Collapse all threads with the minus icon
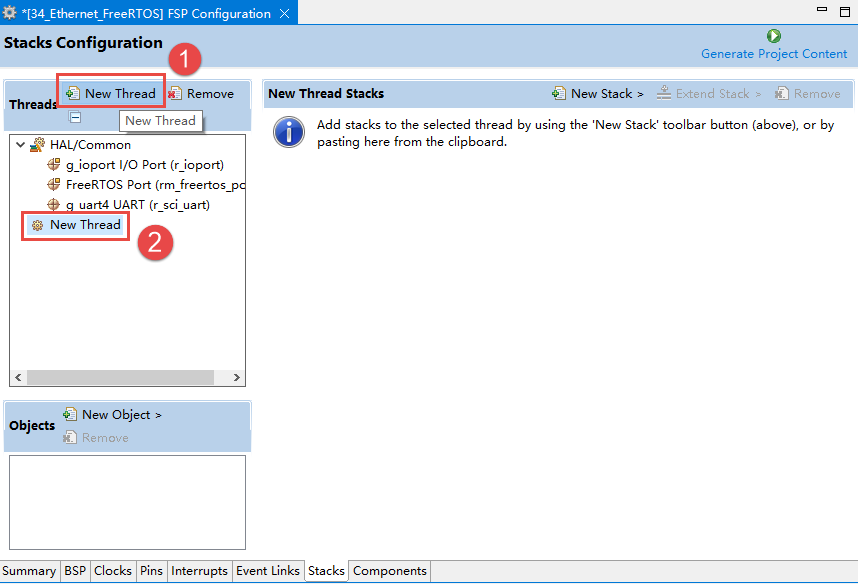 [x=76, y=117]
